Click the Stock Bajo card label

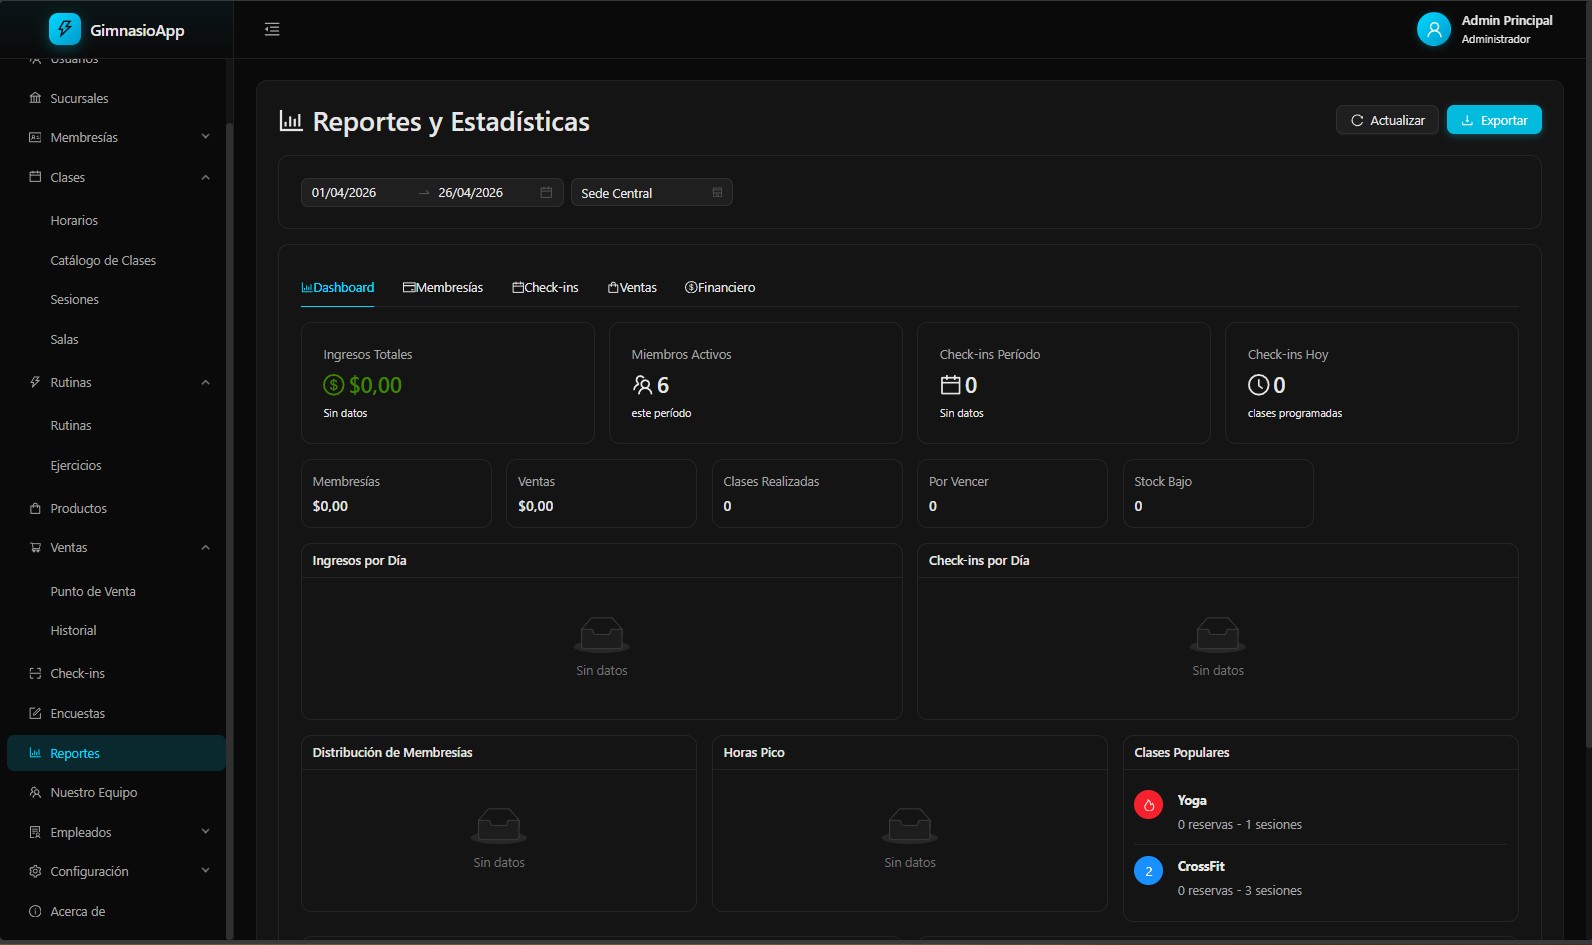click(1162, 481)
